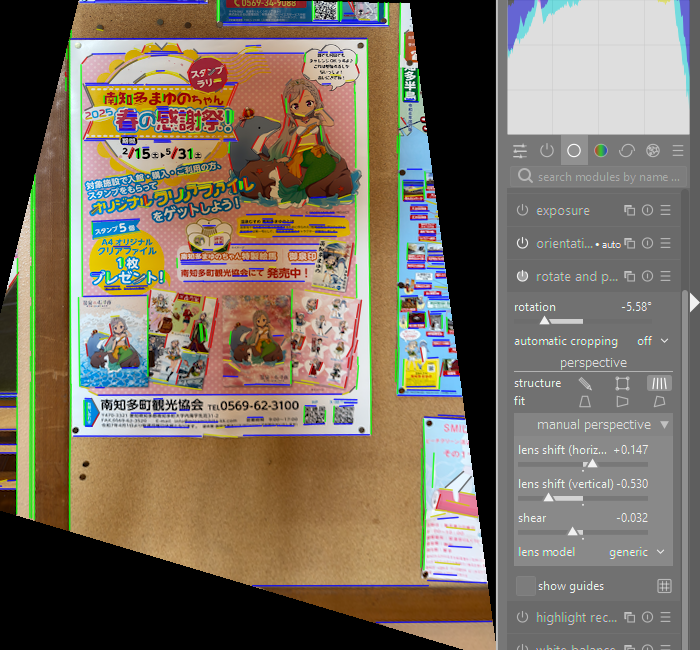Viewport: 700px width, 650px height.
Task: Click the shear value -0.032
Action: click(x=632, y=518)
